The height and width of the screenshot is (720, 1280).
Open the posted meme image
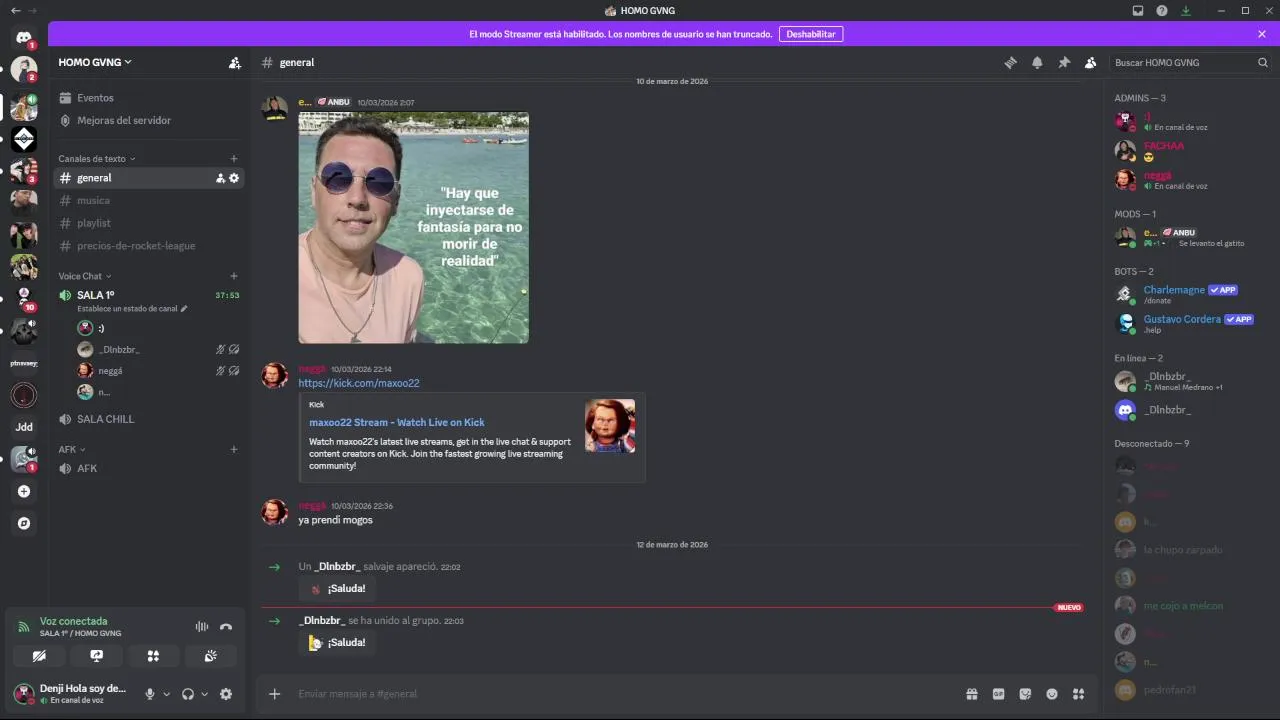point(413,227)
